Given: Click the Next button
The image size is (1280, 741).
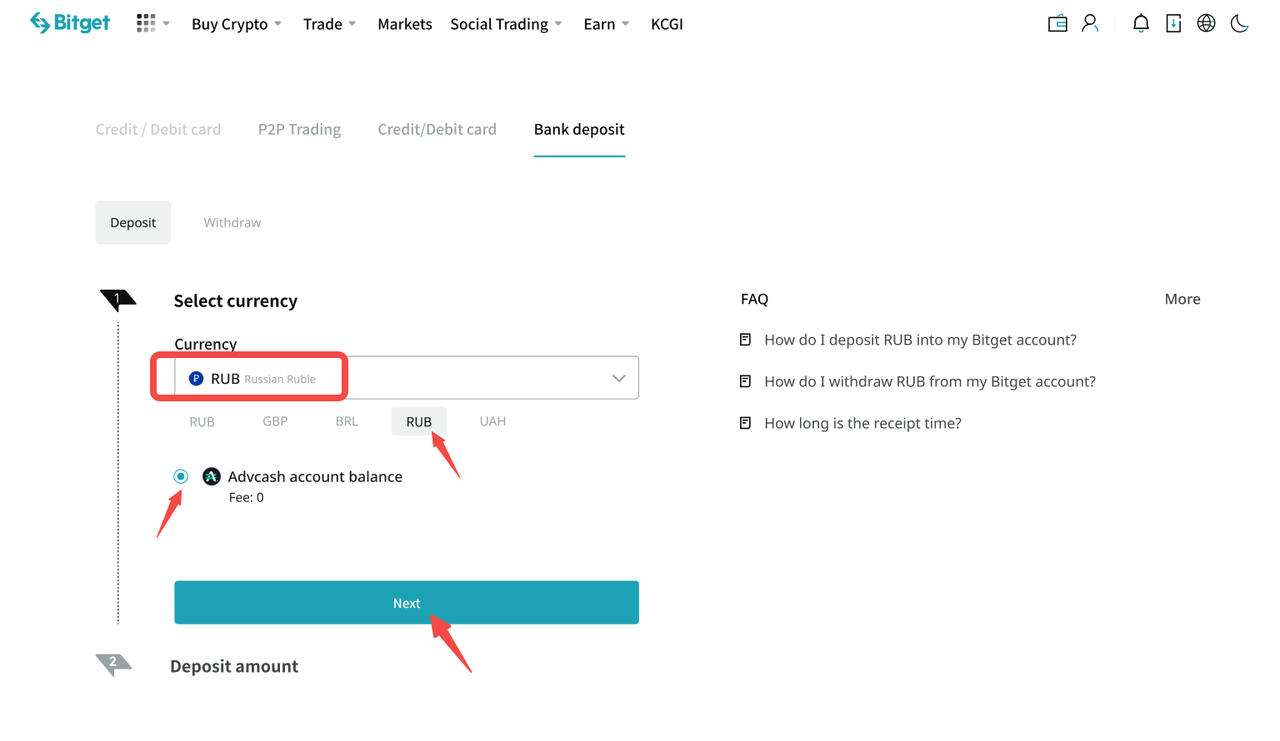Looking at the screenshot, I should [406, 603].
